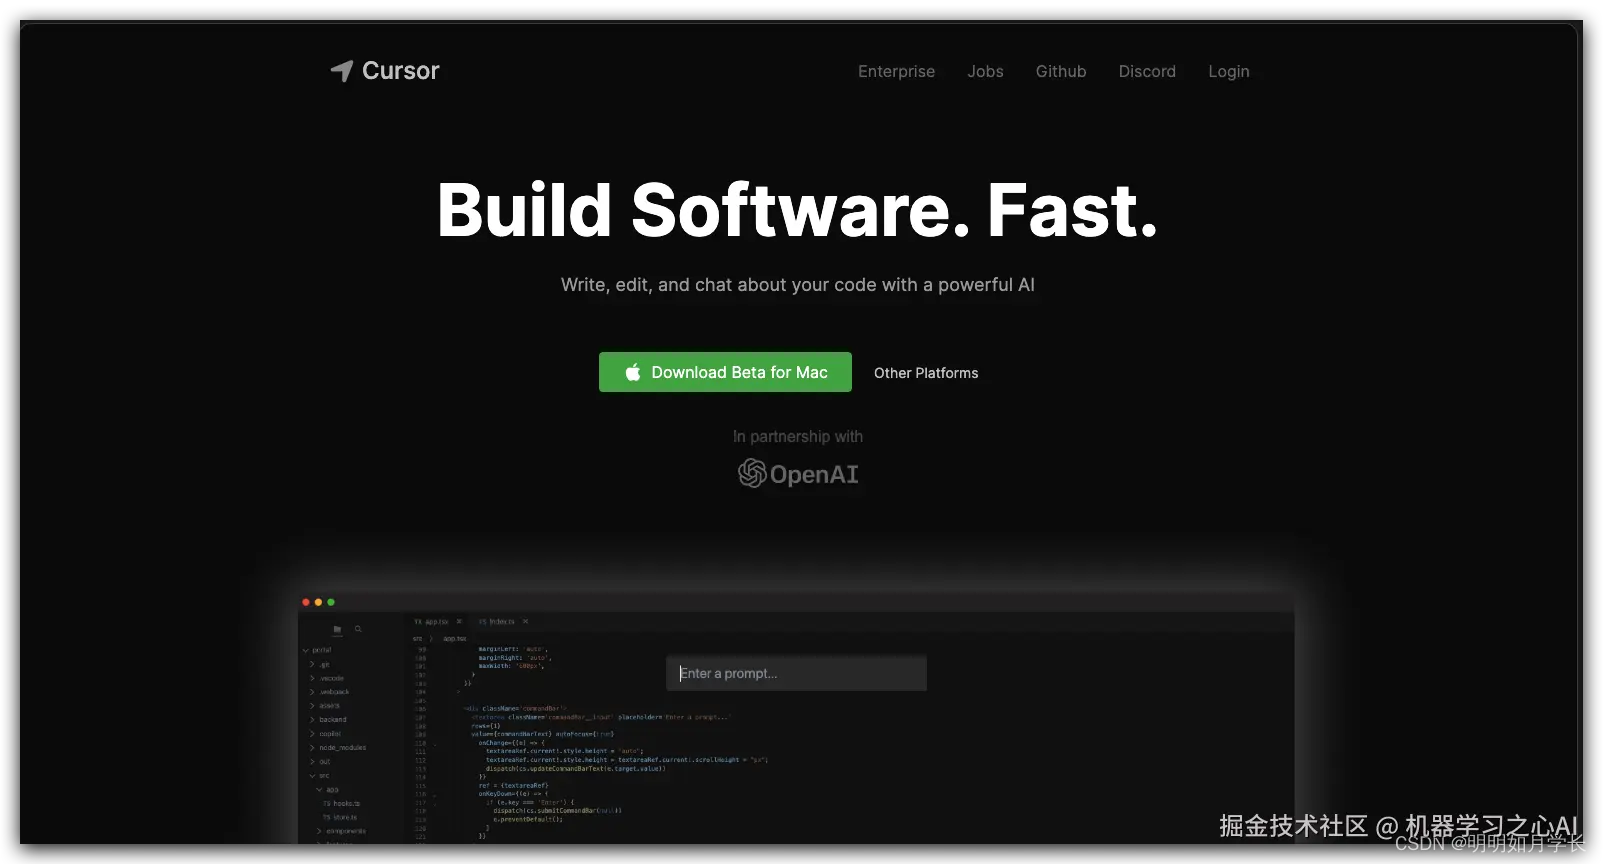The width and height of the screenshot is (1603, 864).
Task: Collapse the portal root folder
Action: (317, 650)
